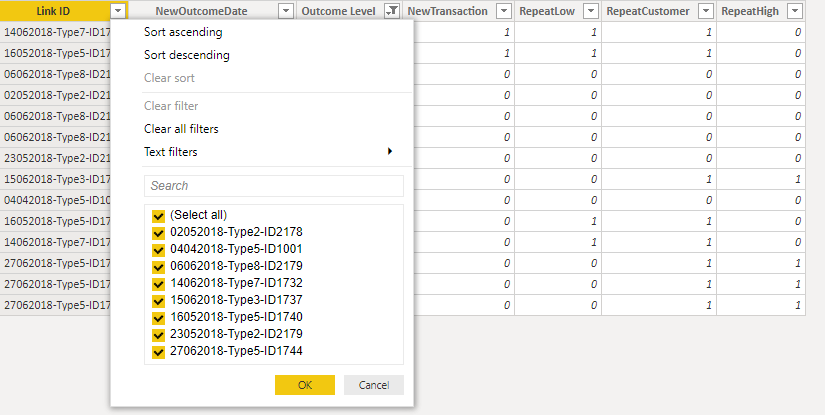This screenshot has height=415, width=825.
Task: Uncheck 16052018-Type5-ID1740
Action: pos(158,318)
